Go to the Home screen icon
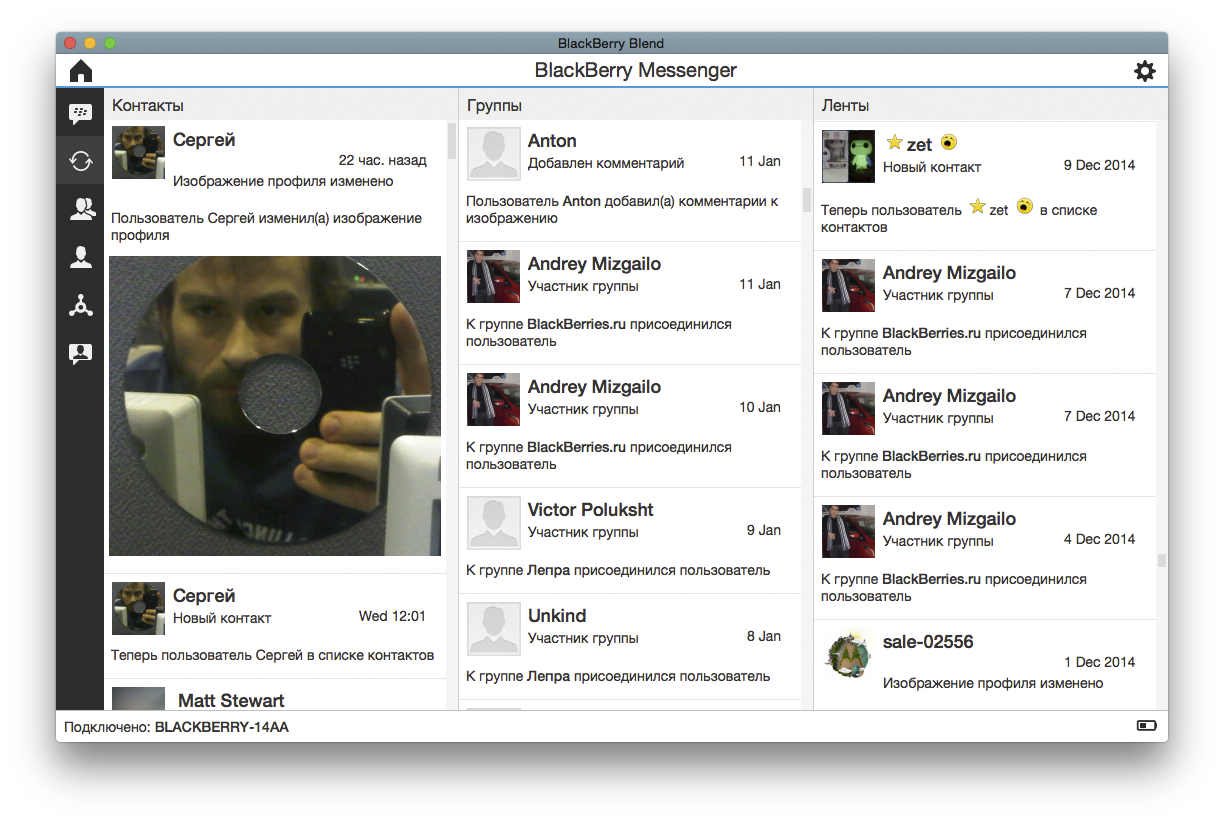Image resolution: width=1224 pixels, height=822 pixels. (80, 71)
